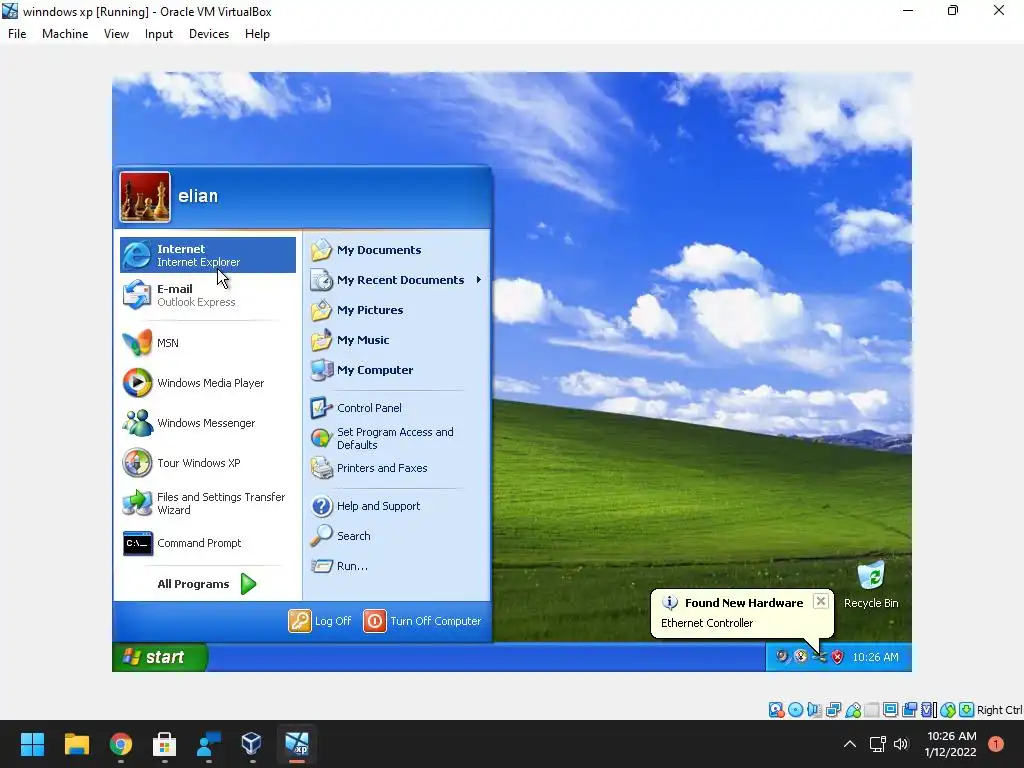Open File Explorer on host taskbar
The width and height of the screenshot is (1024, 768).
[x=76, y=744]
